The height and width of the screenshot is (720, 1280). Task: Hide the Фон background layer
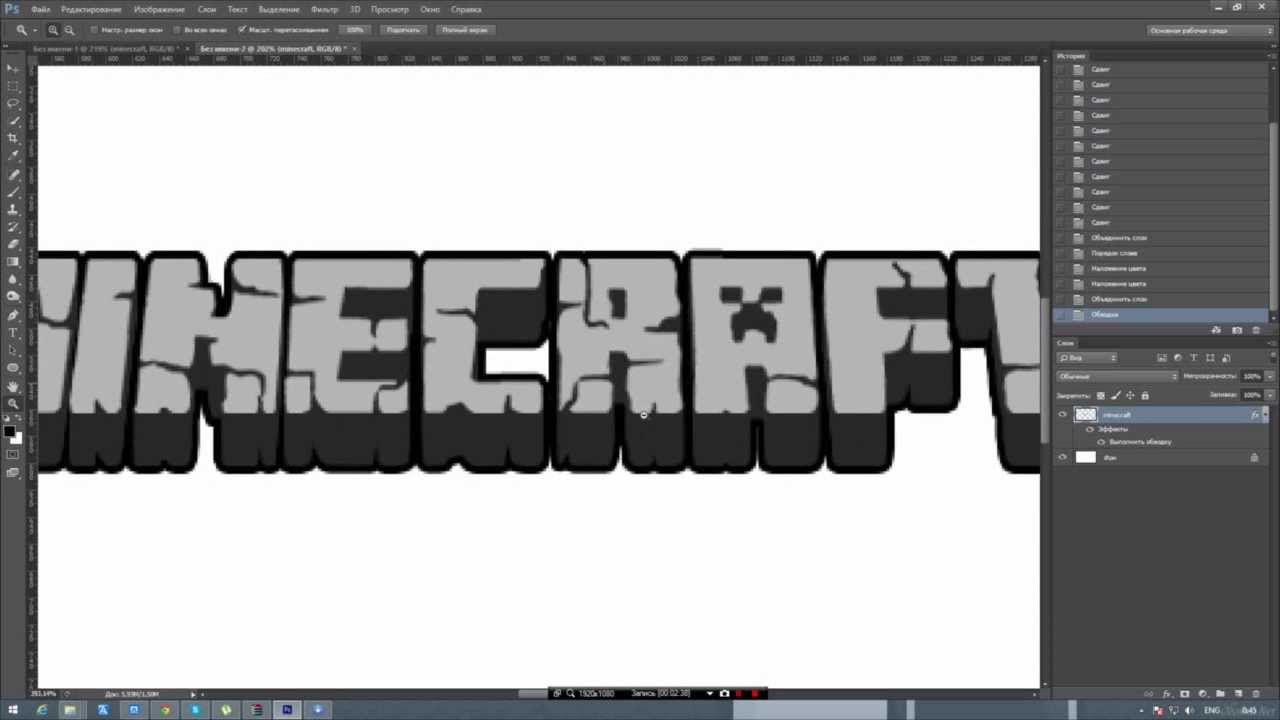[x=1062, y=457]
